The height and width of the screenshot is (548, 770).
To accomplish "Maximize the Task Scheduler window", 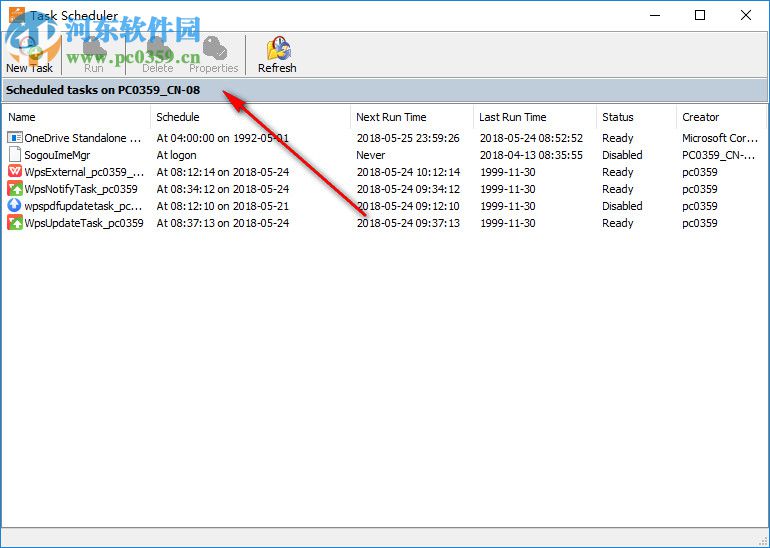I will (x=700, y=15).
